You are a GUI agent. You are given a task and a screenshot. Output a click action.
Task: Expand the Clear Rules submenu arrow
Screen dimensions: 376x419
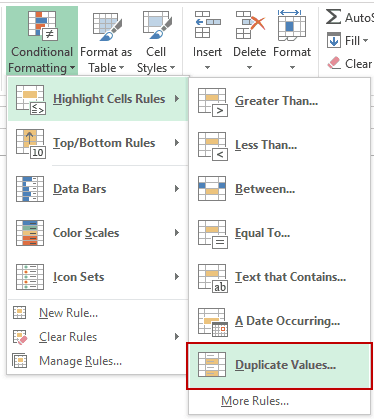tap(177, 337)
